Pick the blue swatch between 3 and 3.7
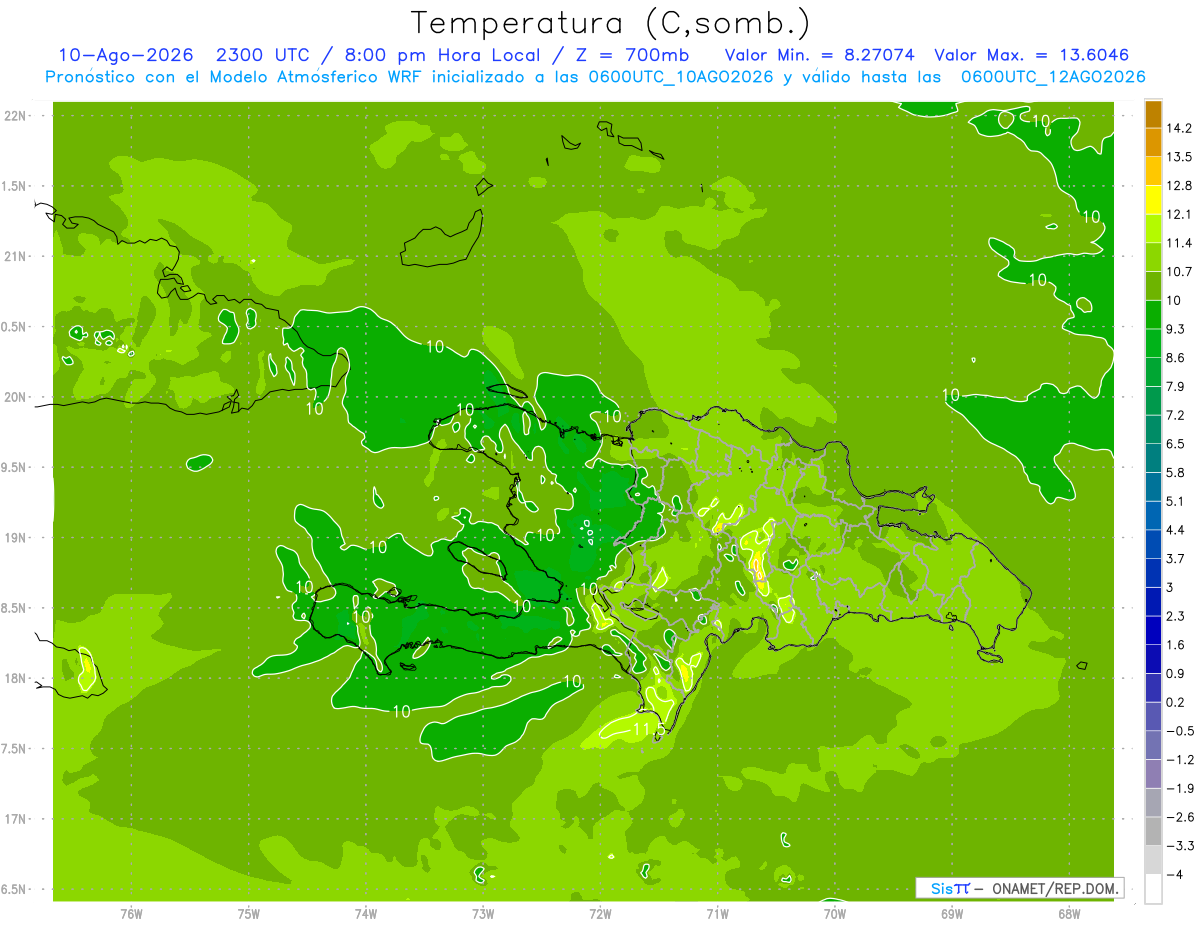 click(1153, 573)
